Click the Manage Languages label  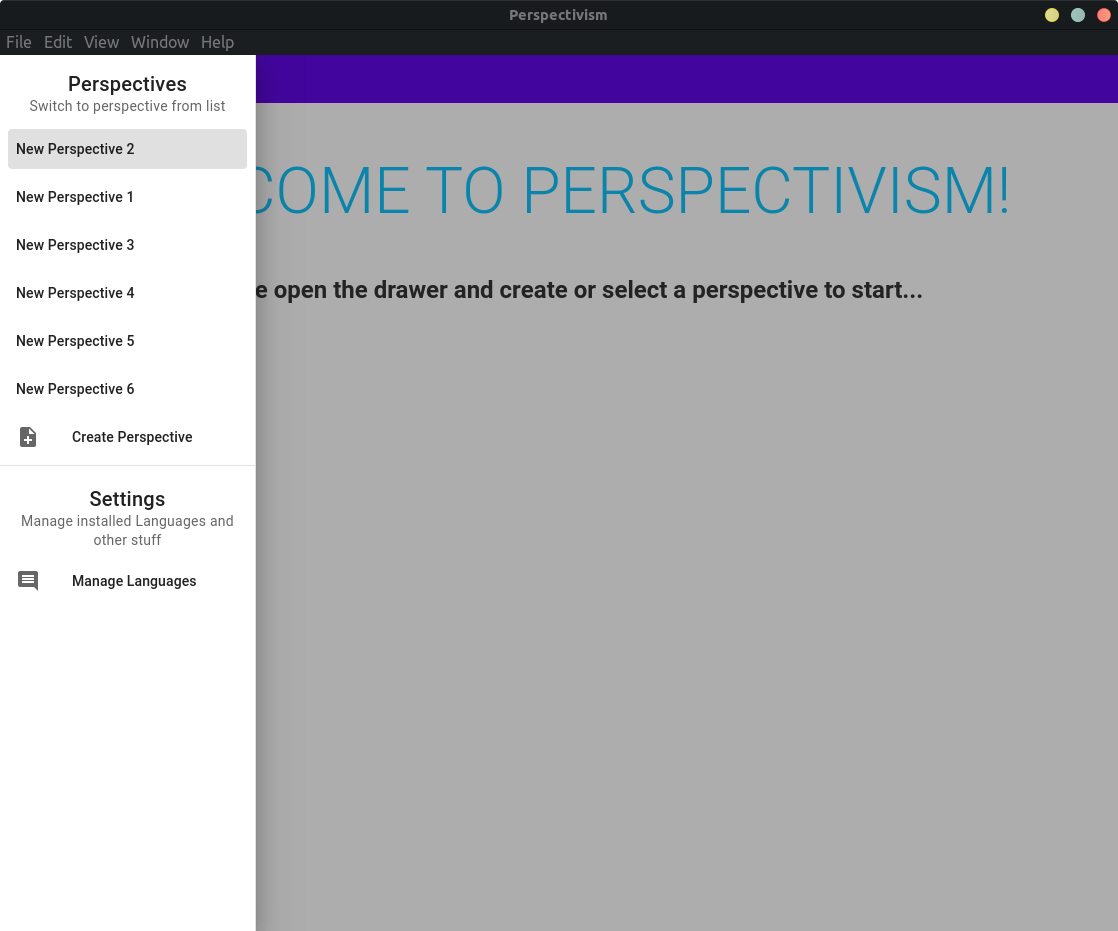[134, 581]
